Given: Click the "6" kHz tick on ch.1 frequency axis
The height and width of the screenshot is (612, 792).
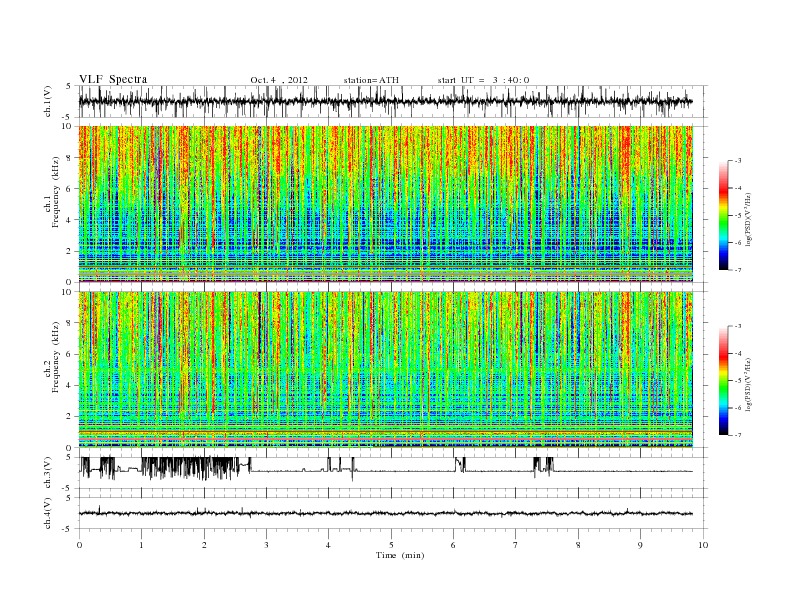Looking at the screenshot, I should coord(70,189).
